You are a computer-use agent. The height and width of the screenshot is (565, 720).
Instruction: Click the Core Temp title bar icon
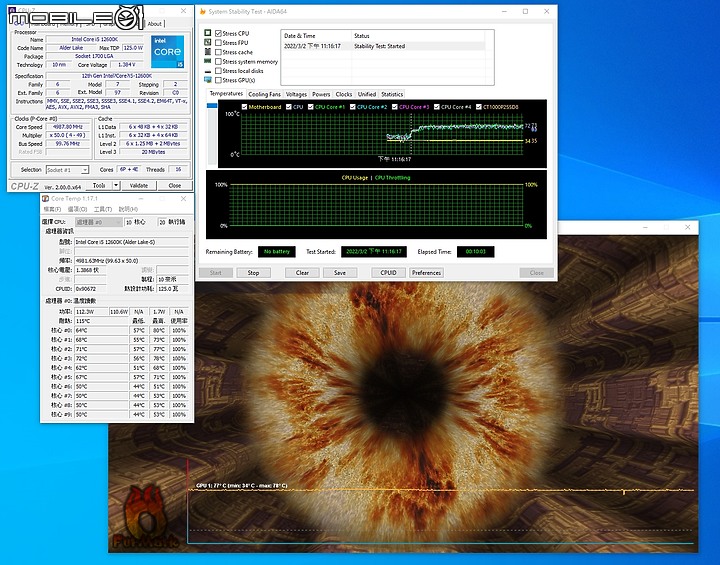45,198
